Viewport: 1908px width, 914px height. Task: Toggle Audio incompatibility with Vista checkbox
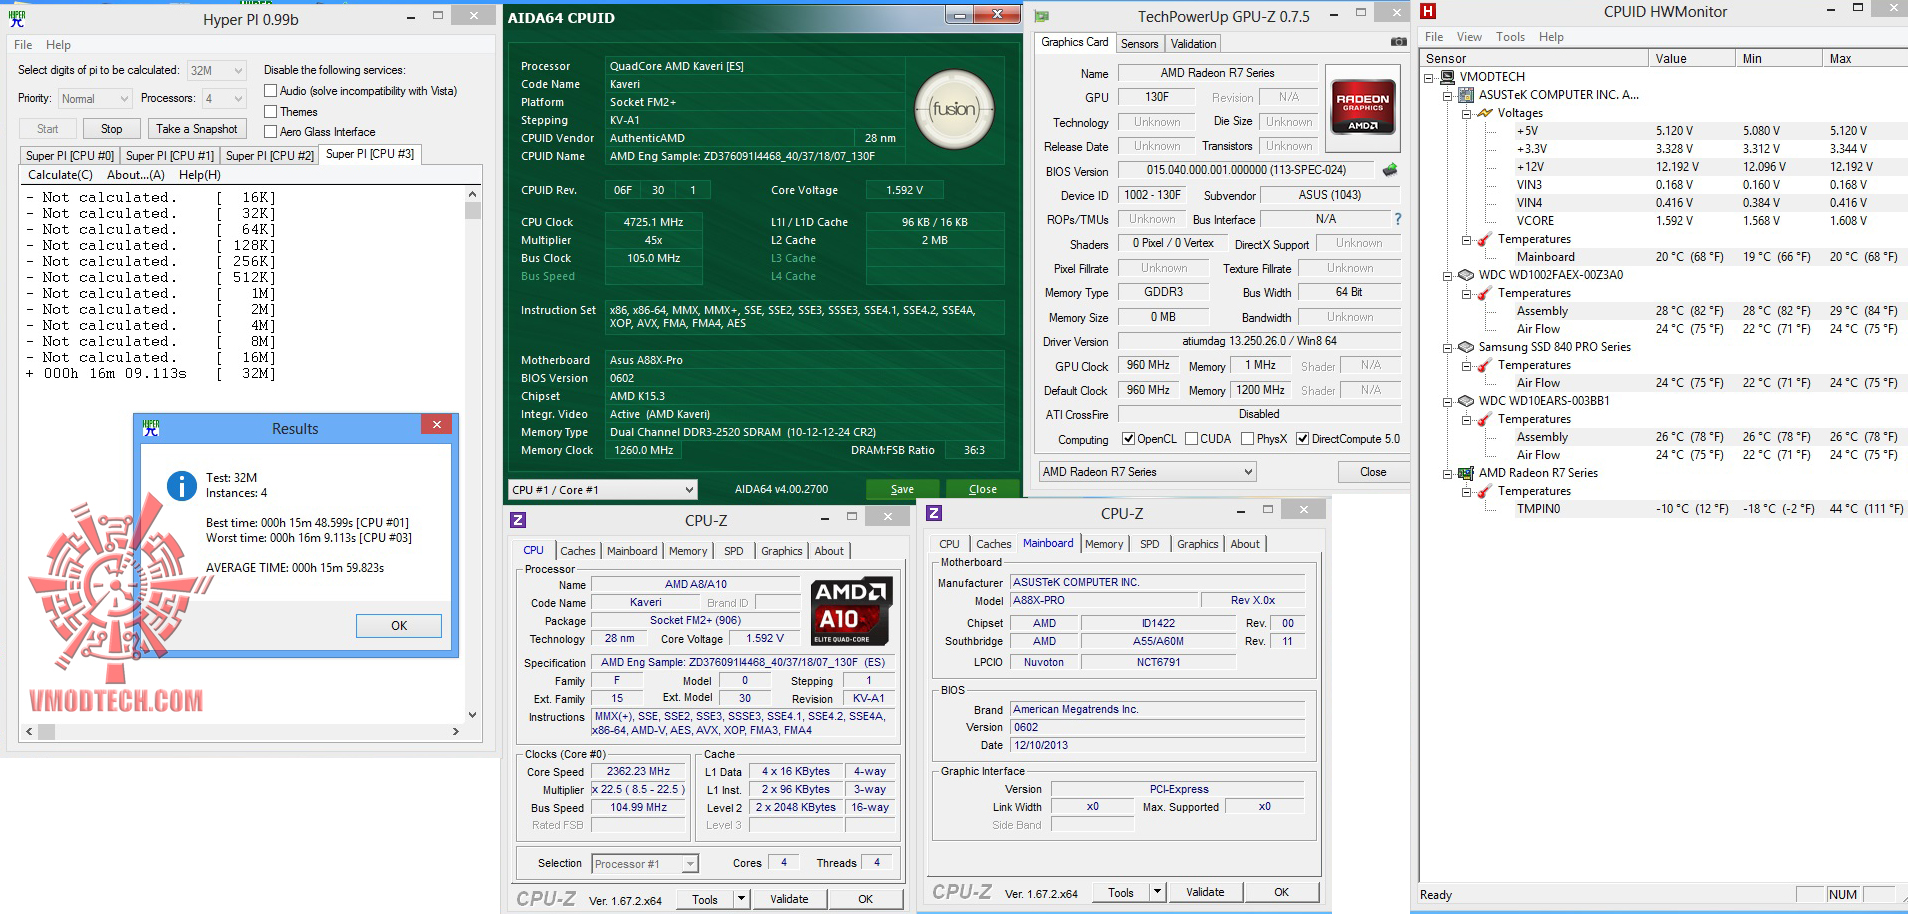click(x=270, y=91)
